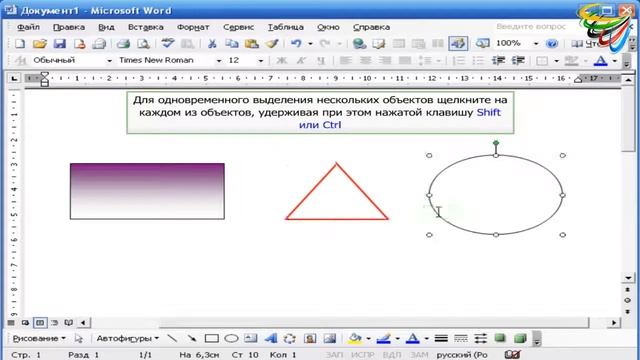The image size is (640, 360).
Task: Open fill color dropdown arrow
Action: tap(368, 338)
